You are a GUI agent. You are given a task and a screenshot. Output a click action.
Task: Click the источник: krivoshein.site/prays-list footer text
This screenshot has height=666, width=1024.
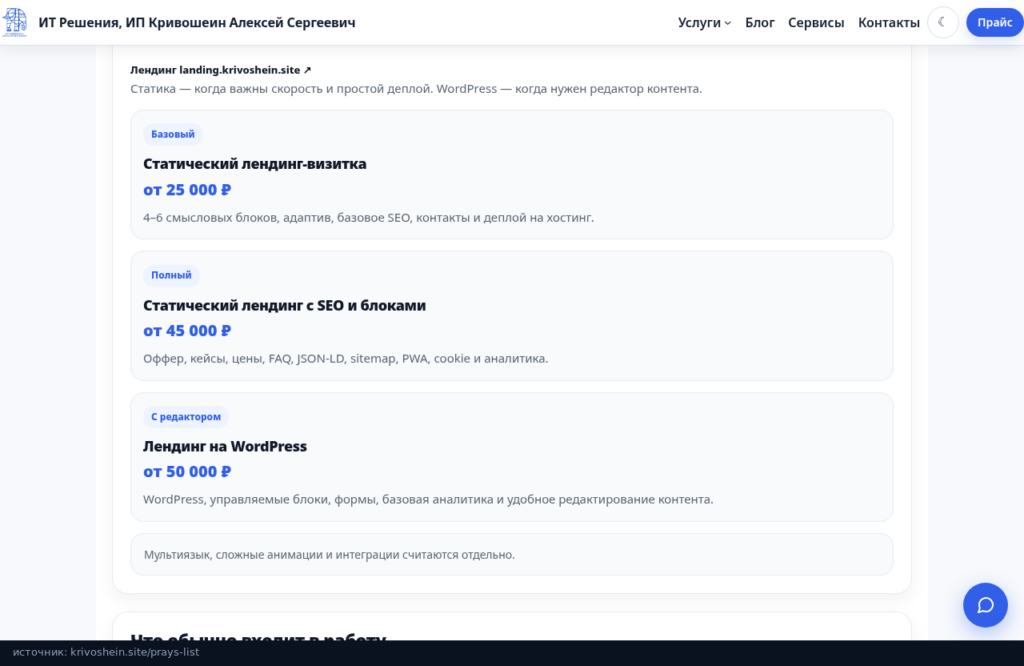(106, 652)
